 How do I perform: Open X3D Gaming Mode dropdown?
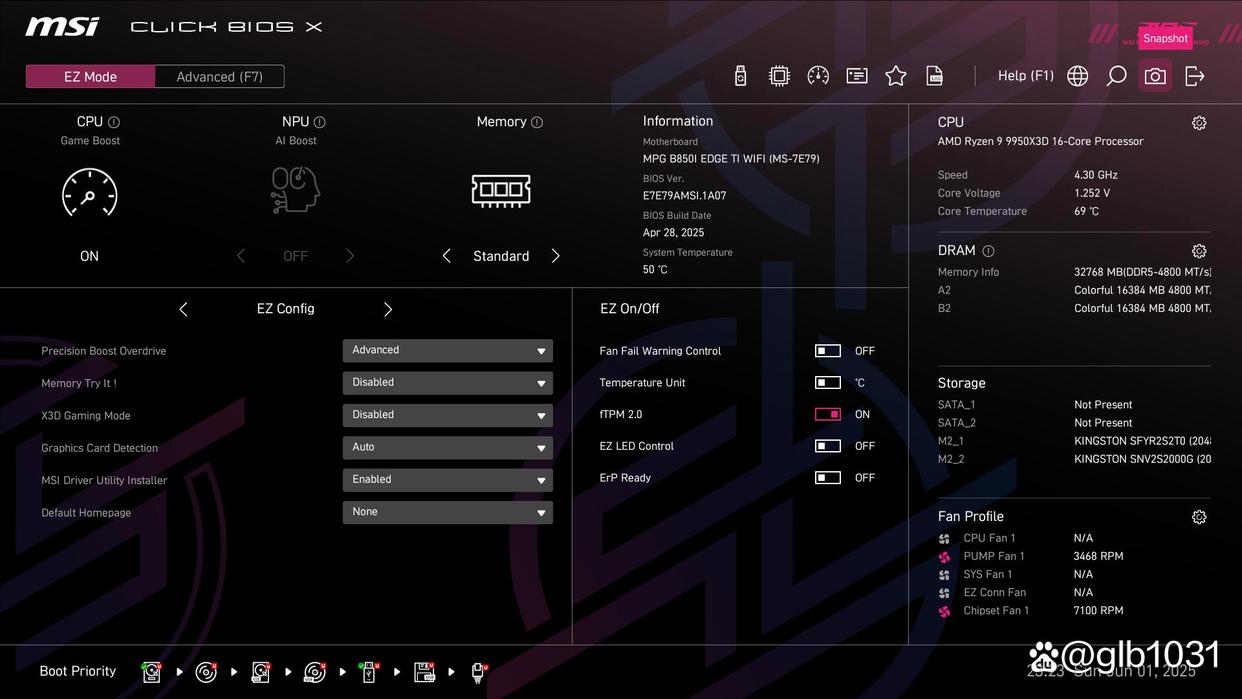pos(448,415)
